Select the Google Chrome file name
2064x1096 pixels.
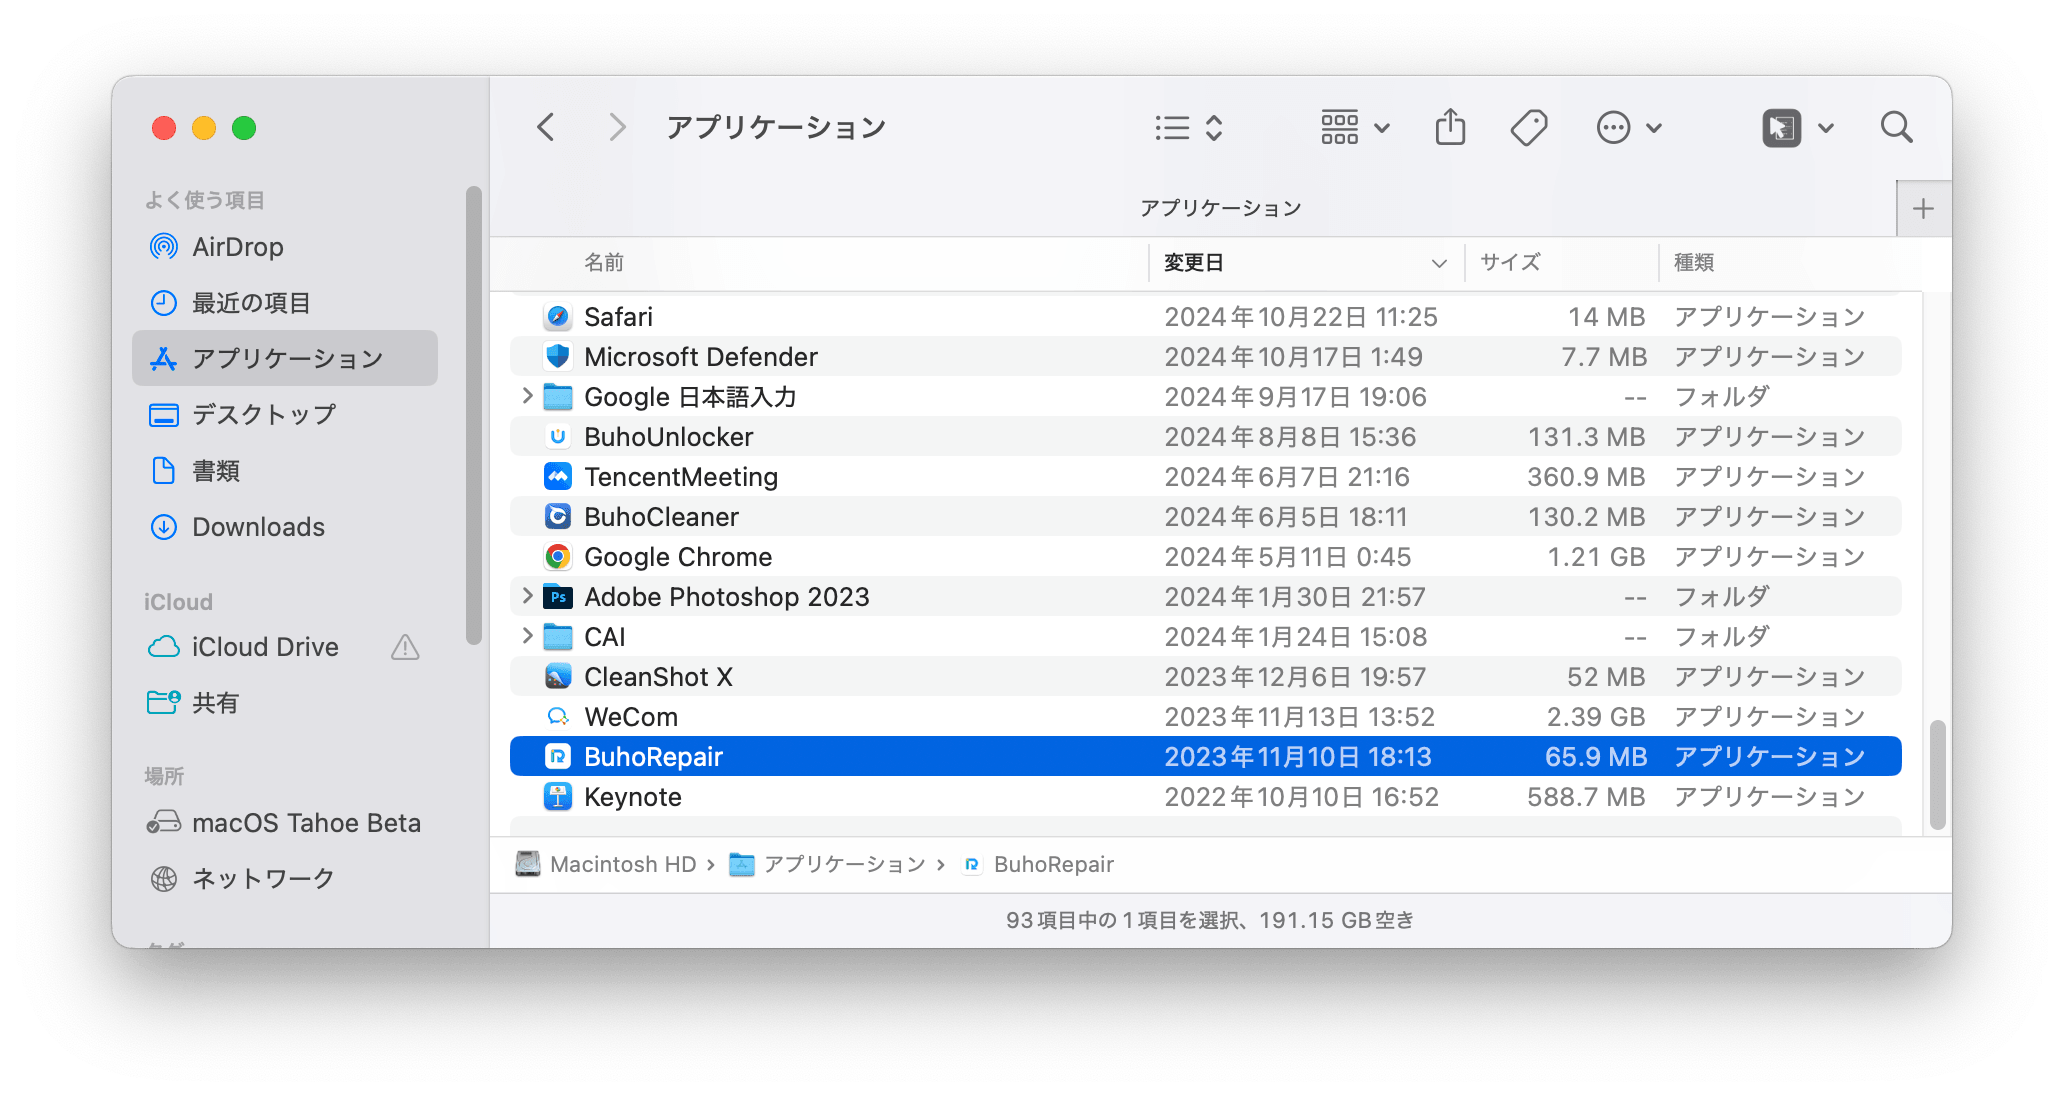pyautogui.click(x=678, y=557)
